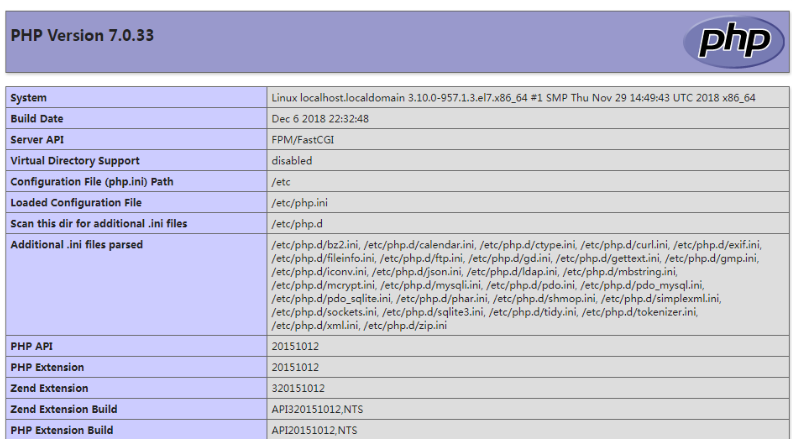Select the disabled value for virtual directory
This screenshot has height=441, width=792.
(291, 161)
